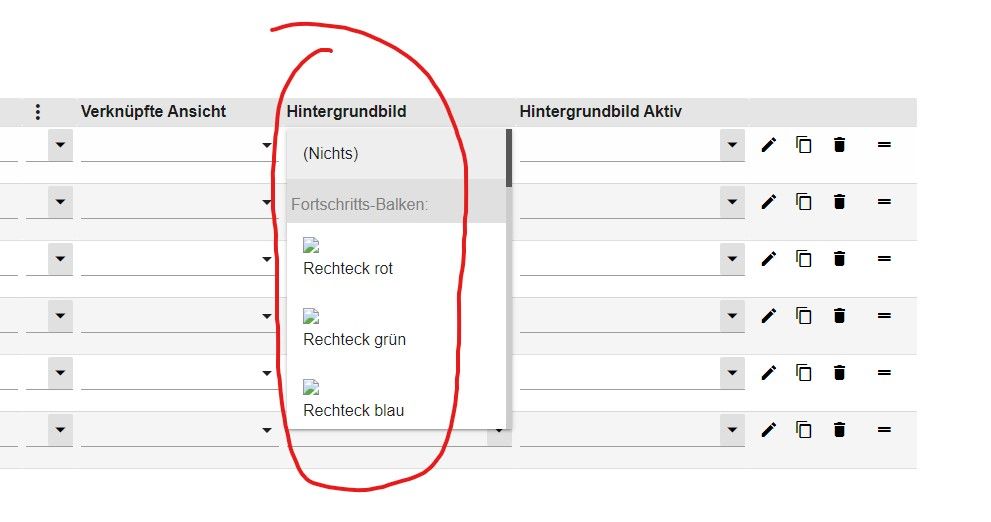The image size is (991, 522).
Task: Delete the last row using trash icon
Action: tap(839, 430)
